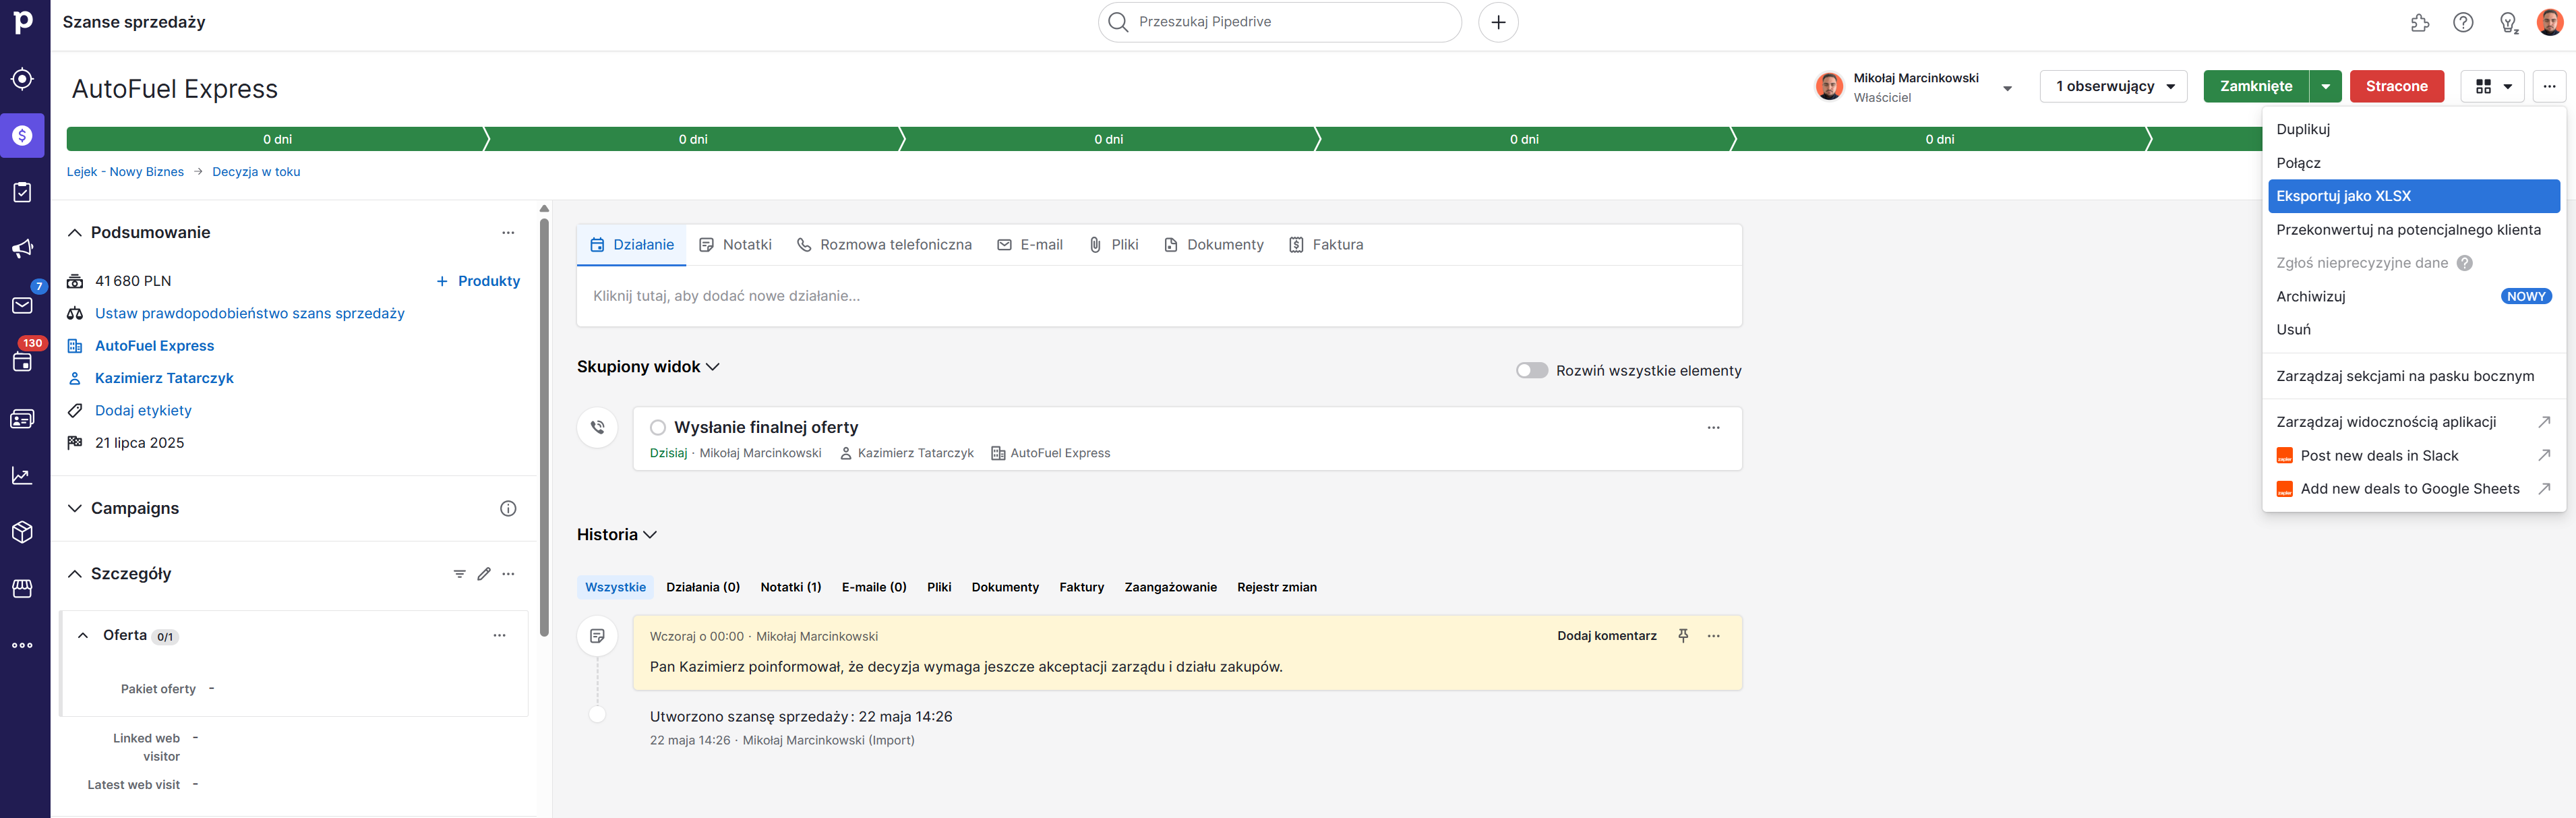Open Products box icon in sidebar
The height and width of the screenshot is (818, 2576).
(23, 532)
